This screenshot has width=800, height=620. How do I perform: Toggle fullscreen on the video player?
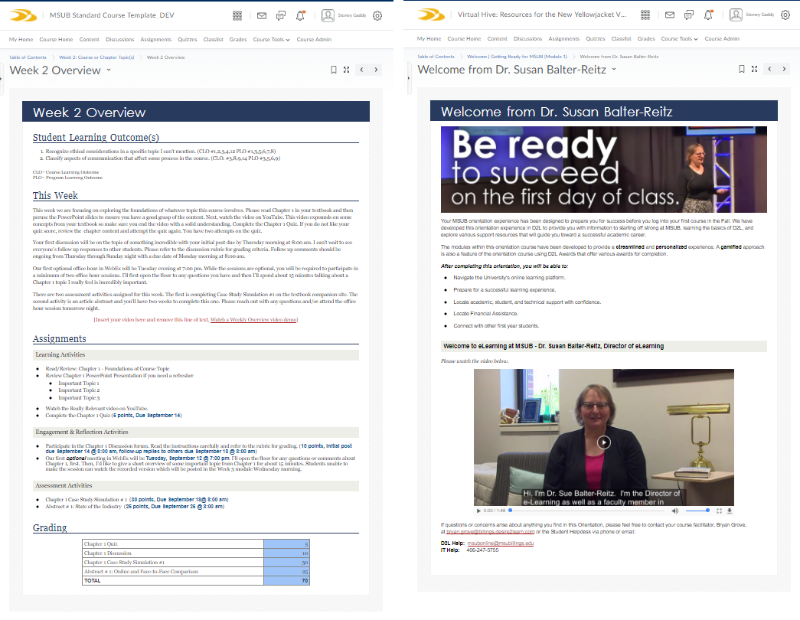pyautogui.click(x=718, y=510)
